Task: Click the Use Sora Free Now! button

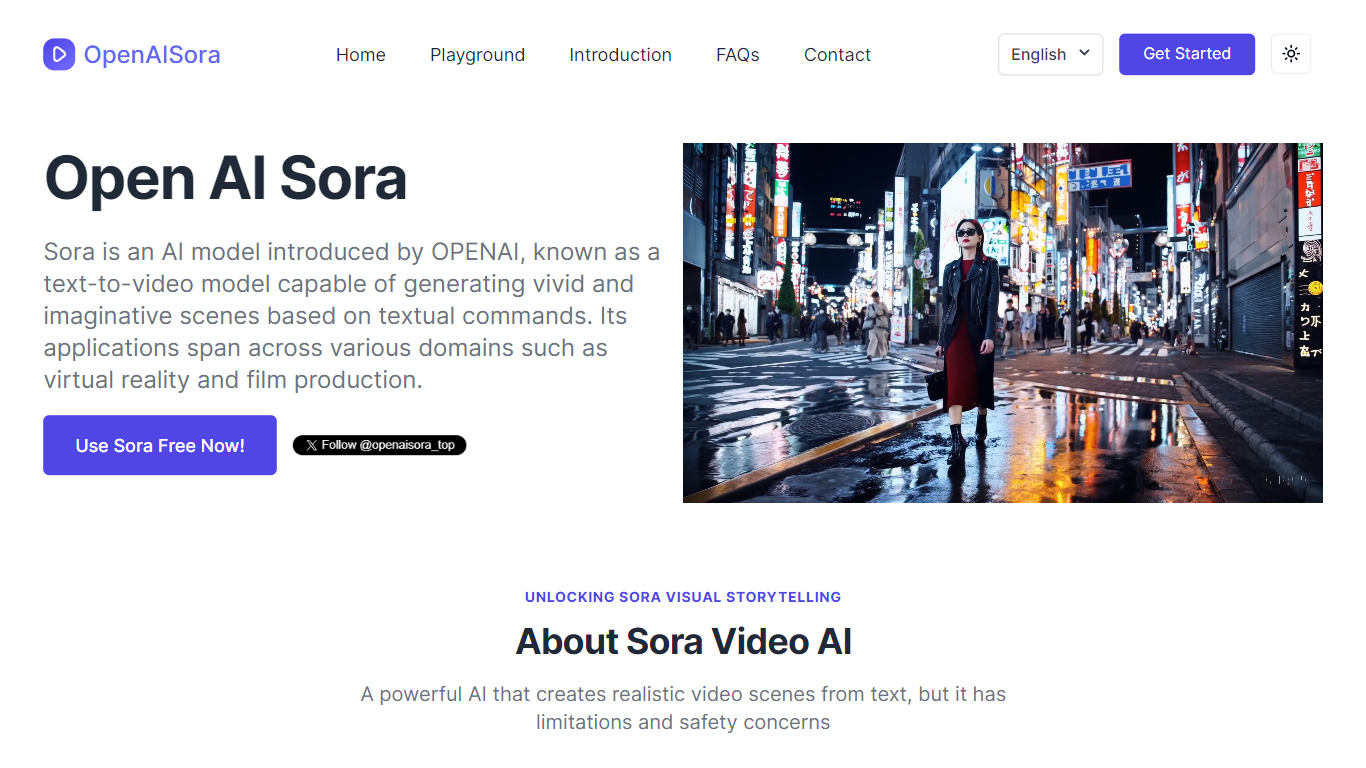Action: point(160,445)
